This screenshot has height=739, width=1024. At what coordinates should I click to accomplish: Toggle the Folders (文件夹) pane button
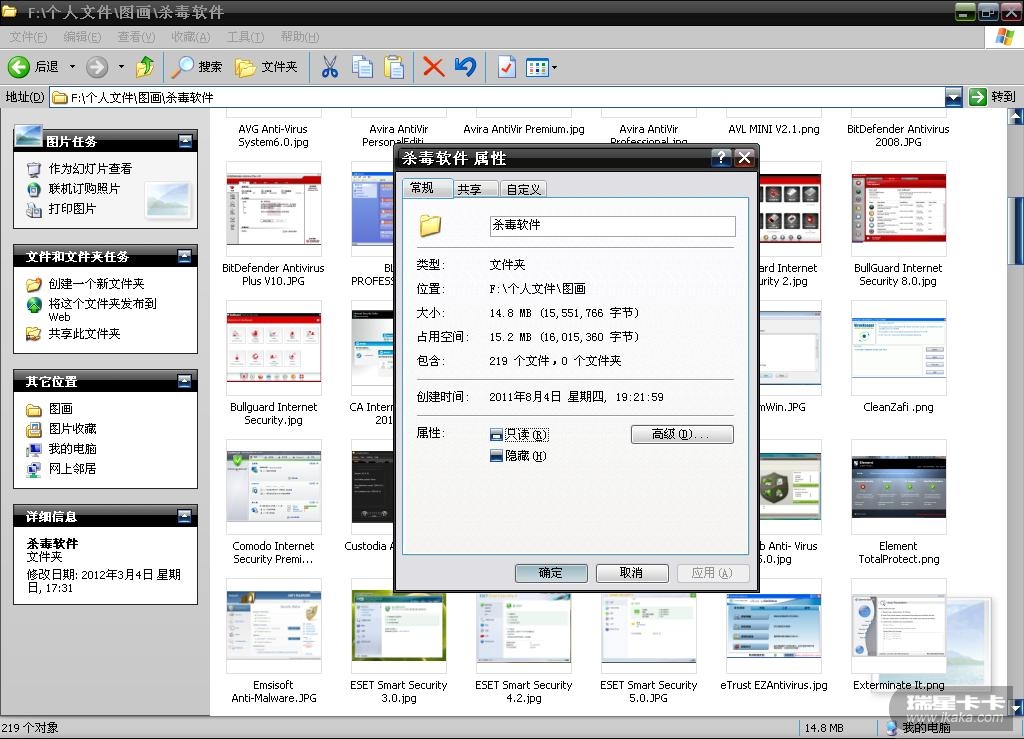[266, 67]
